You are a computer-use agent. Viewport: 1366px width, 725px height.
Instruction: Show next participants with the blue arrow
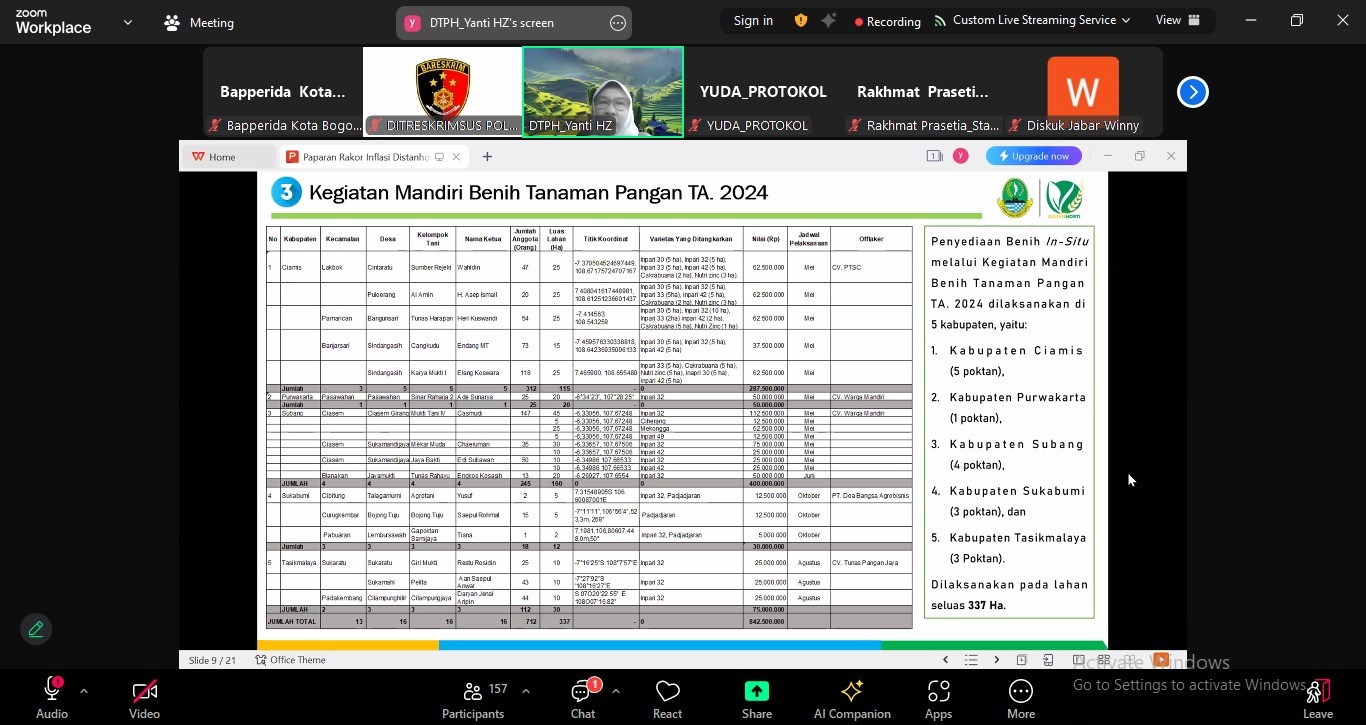(x=1192, y=92)
